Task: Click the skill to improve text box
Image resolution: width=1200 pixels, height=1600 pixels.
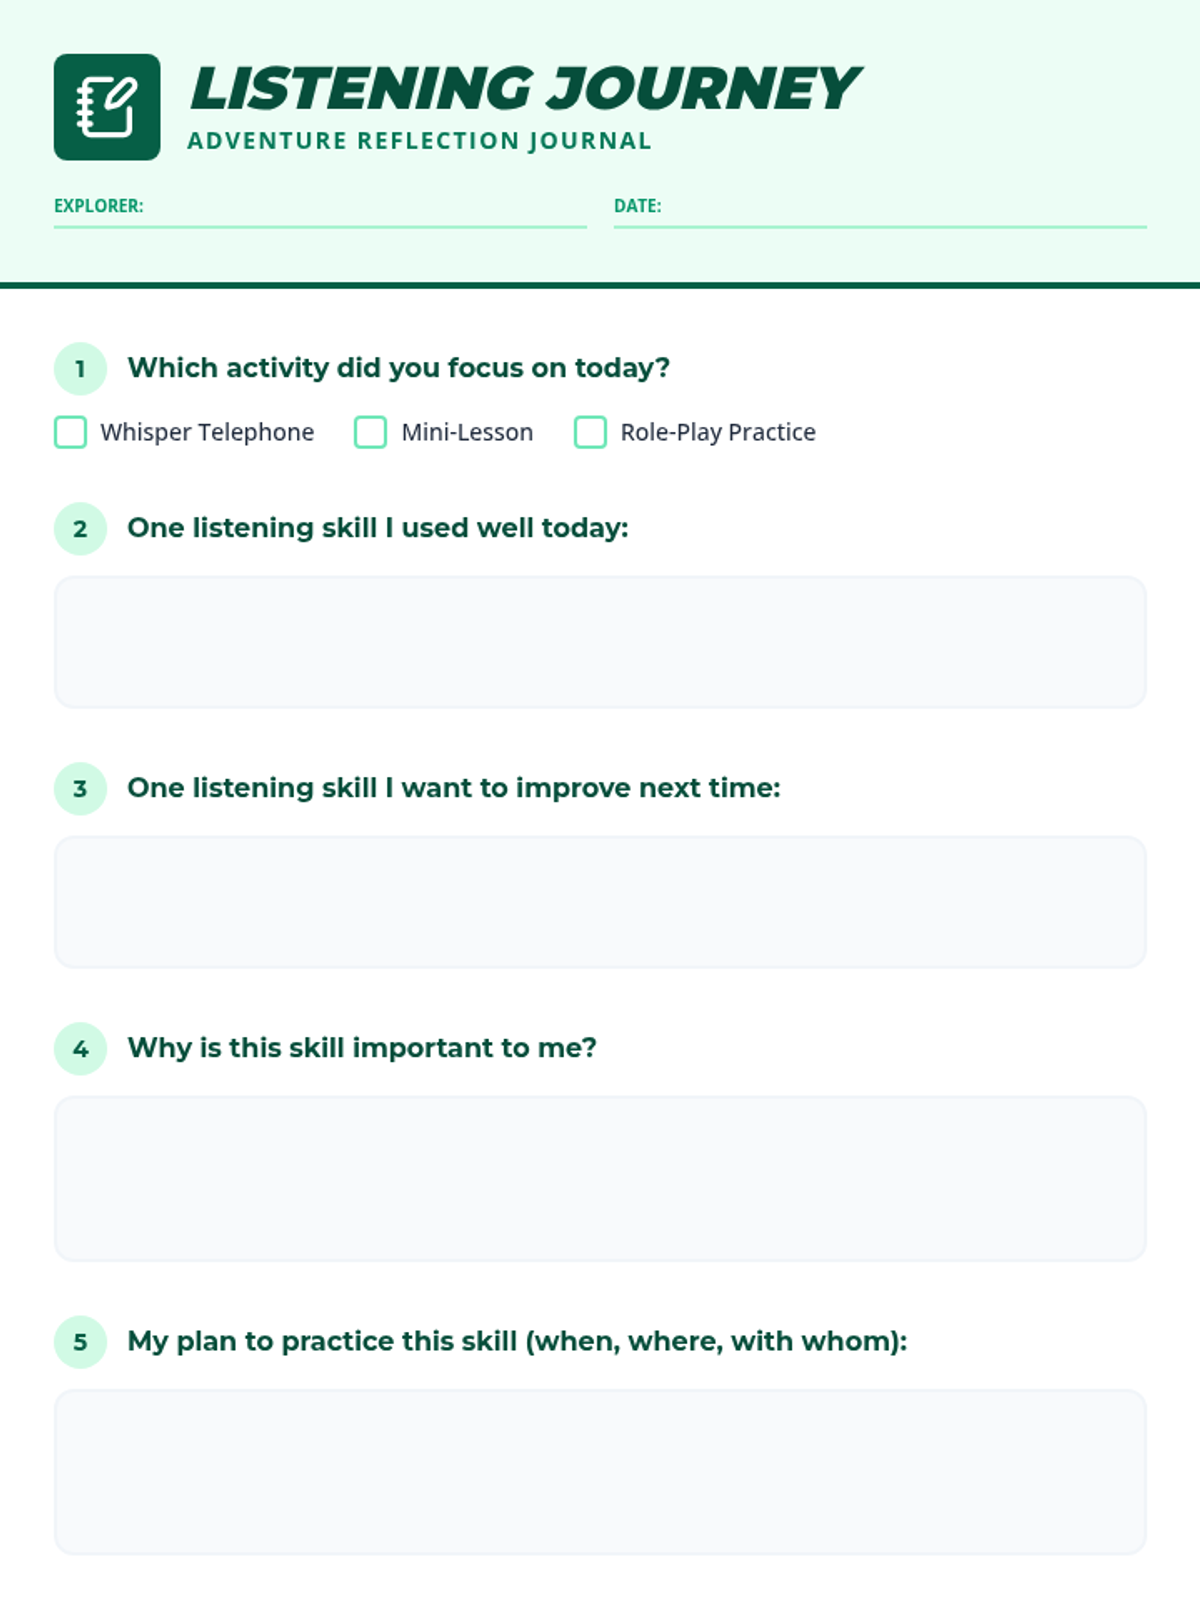Action: (600, 902)
